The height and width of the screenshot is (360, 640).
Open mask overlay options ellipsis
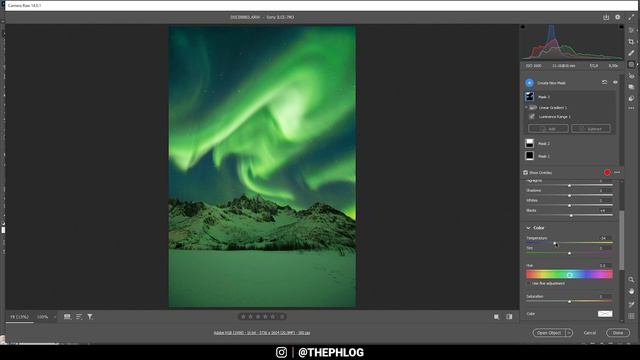pyautogui.click(x=617, y=173)
